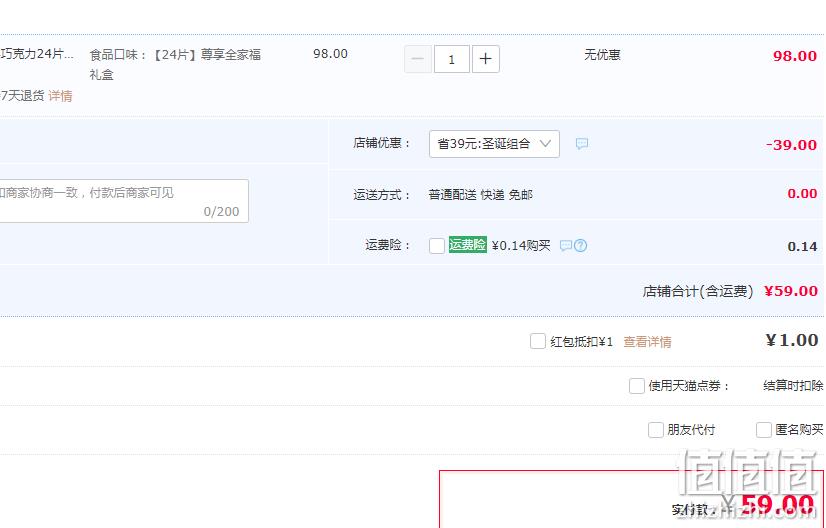Click the comment icon beside store discount

[582, 143]
